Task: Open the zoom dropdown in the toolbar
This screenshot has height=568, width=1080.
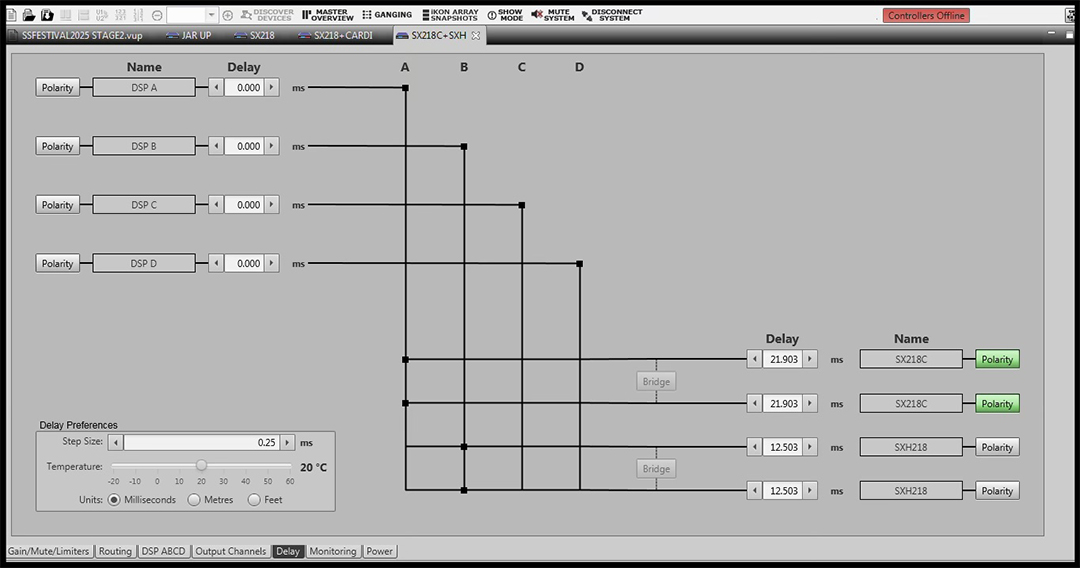Action: point(211,15)
